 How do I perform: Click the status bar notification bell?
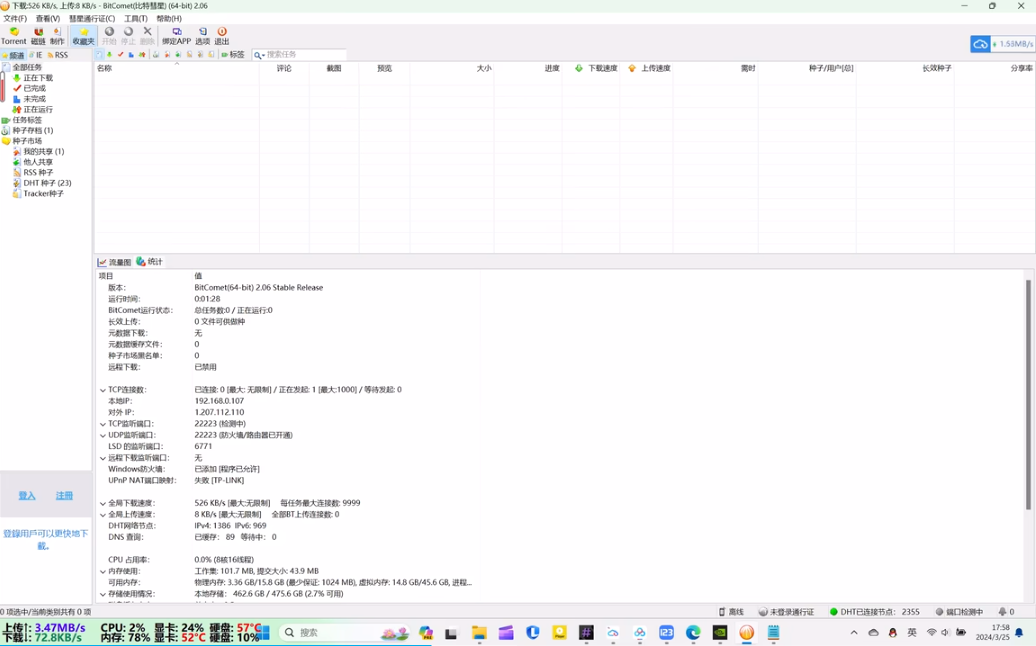(1006, 612)
